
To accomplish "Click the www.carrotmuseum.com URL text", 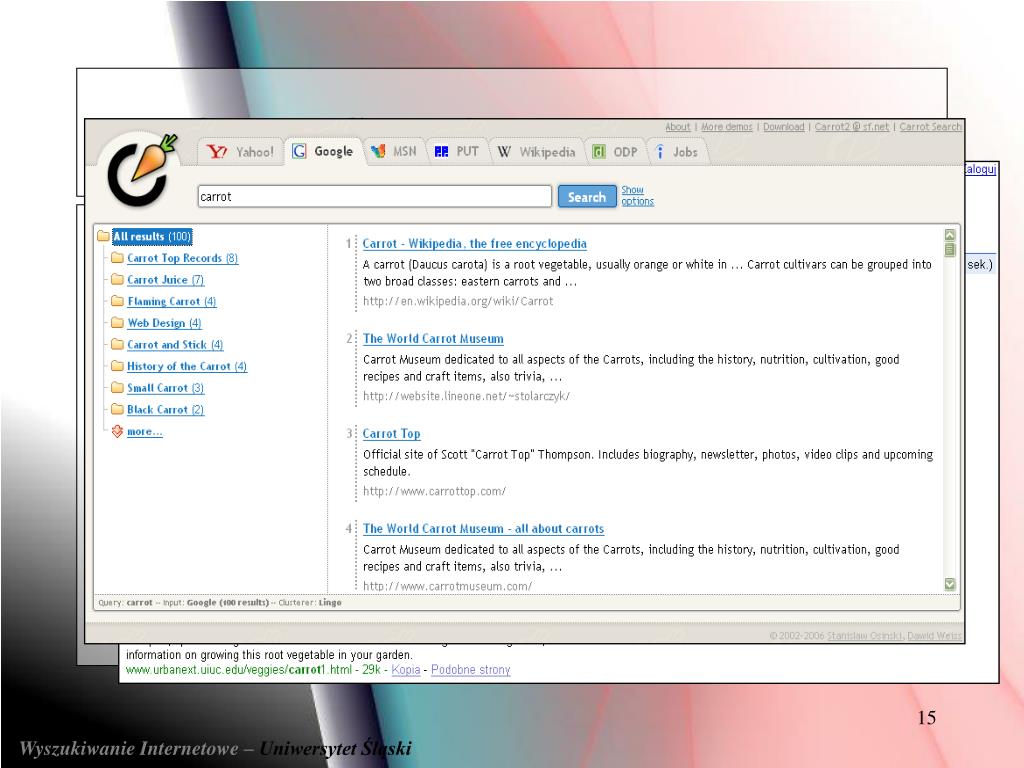I will point(447,586).
